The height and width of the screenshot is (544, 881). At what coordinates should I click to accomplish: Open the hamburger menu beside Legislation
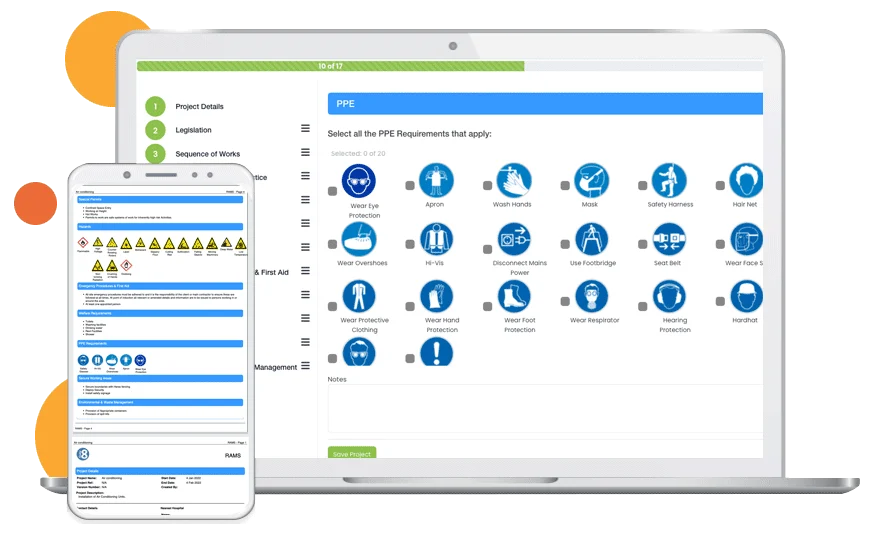(x=305, y=129)
